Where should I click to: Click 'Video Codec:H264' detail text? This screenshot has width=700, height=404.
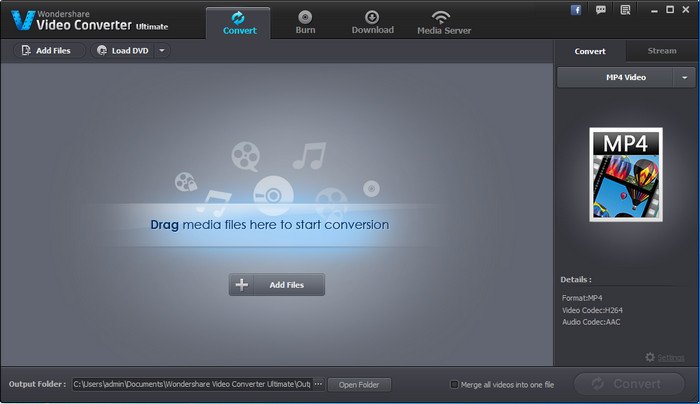592,310
